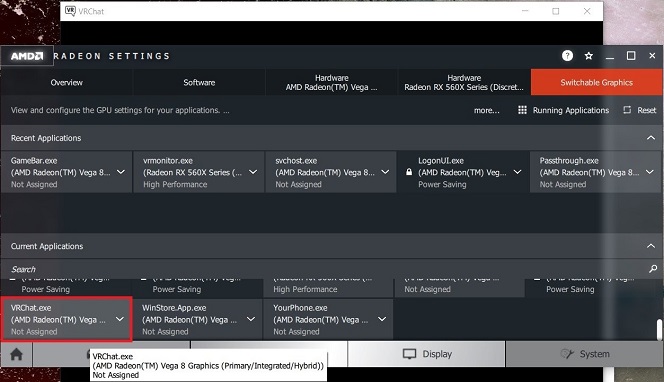The height and width of the screenshot is (382, 664).
Task: Click High Performance under vrmonitor.exe
Action: pyautogui.click(x=175, y=184)
